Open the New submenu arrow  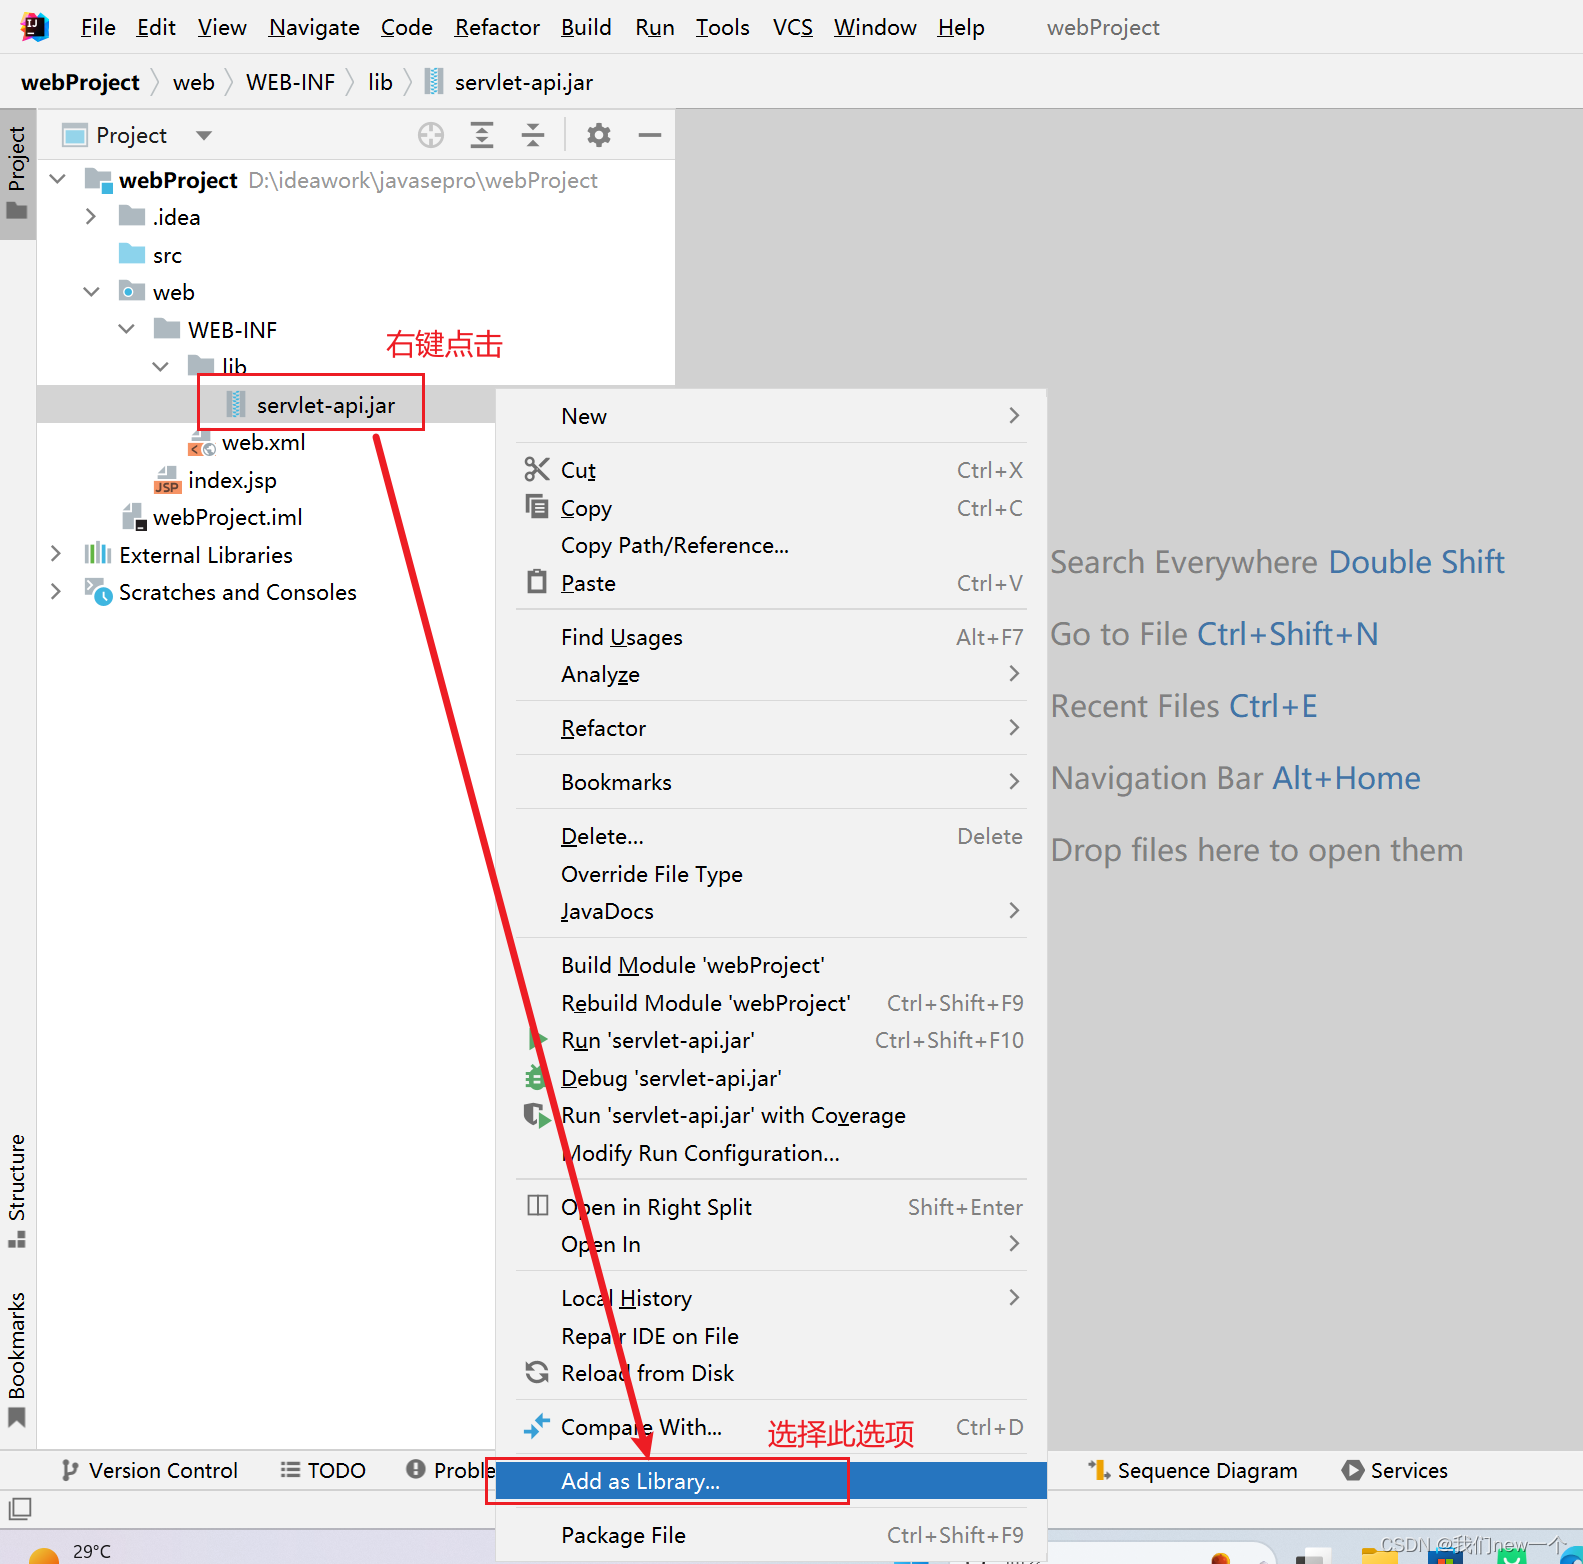(1014, 415)
